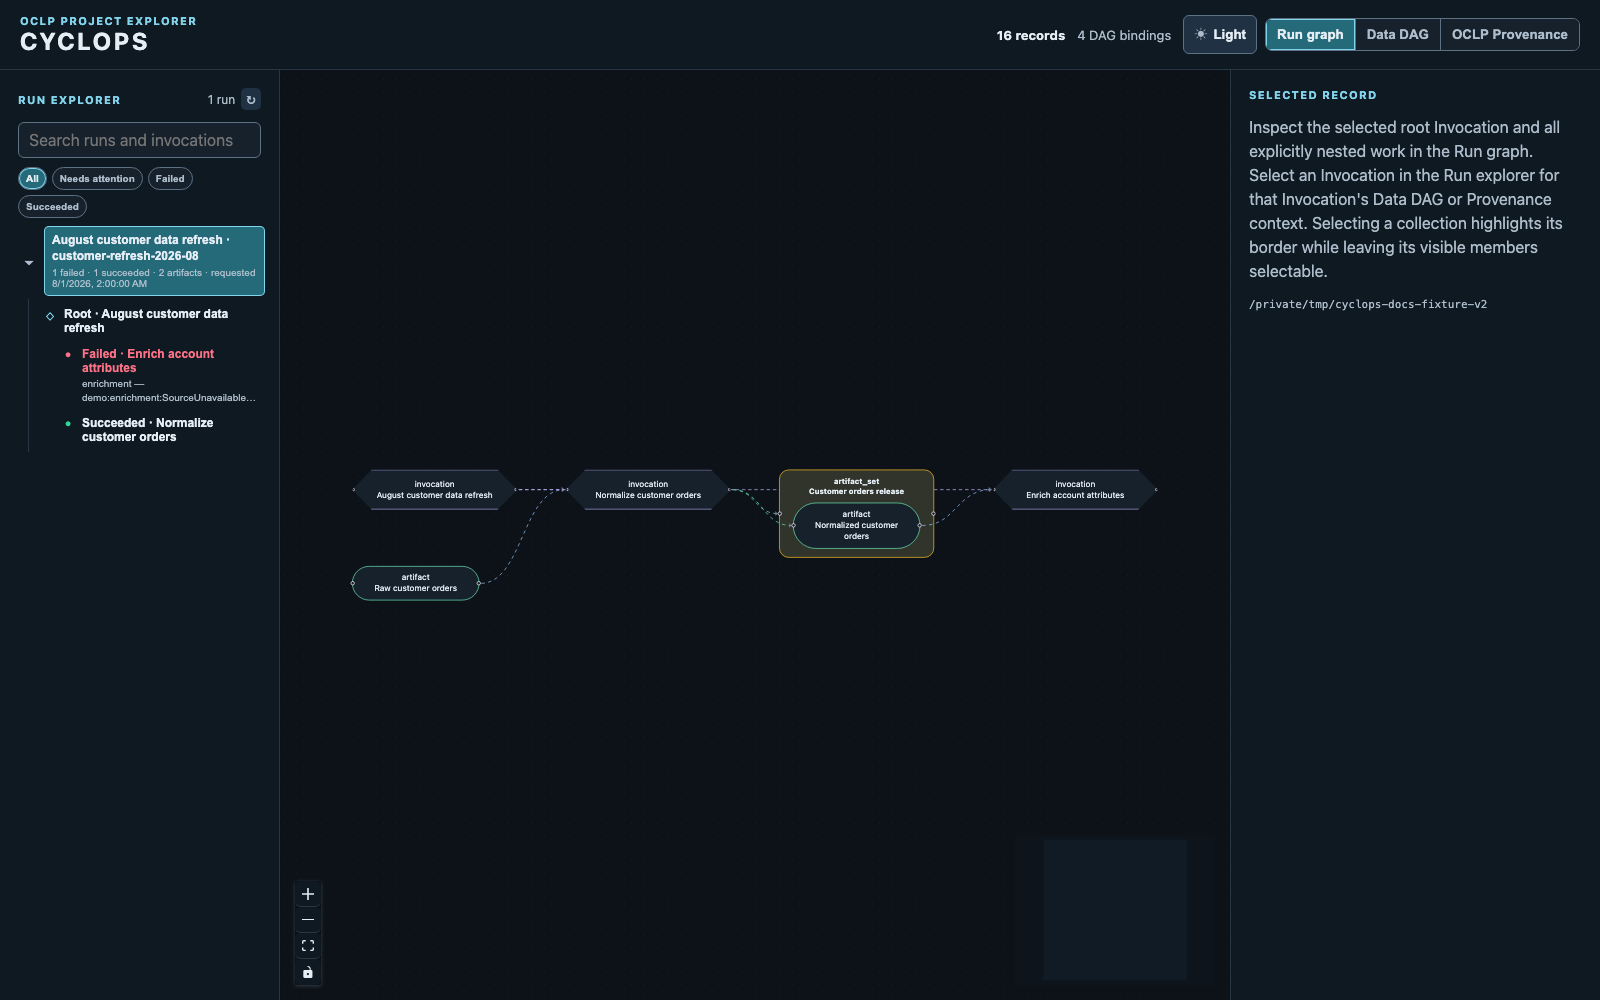Click the 1 run count label
The height and width of the screenshot is (1000, 1600).
221,100
